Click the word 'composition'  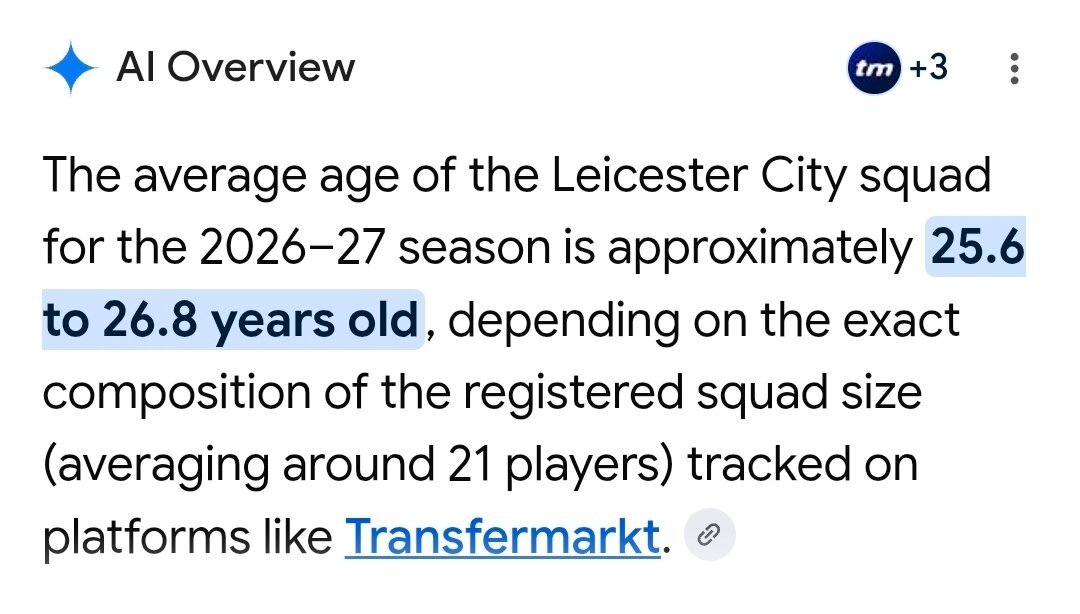(177, 393)
